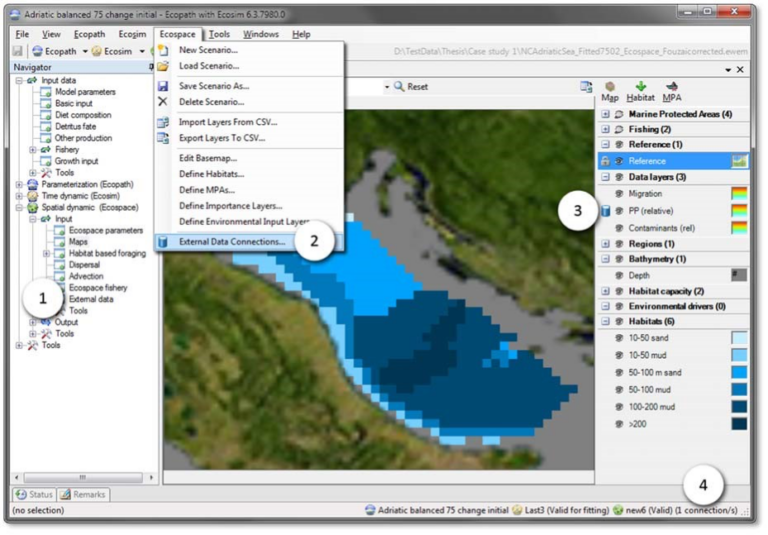Select Diet composition in Navigator tree
The width and height of the screenshot is (768, 535).
tap(83, 115)
